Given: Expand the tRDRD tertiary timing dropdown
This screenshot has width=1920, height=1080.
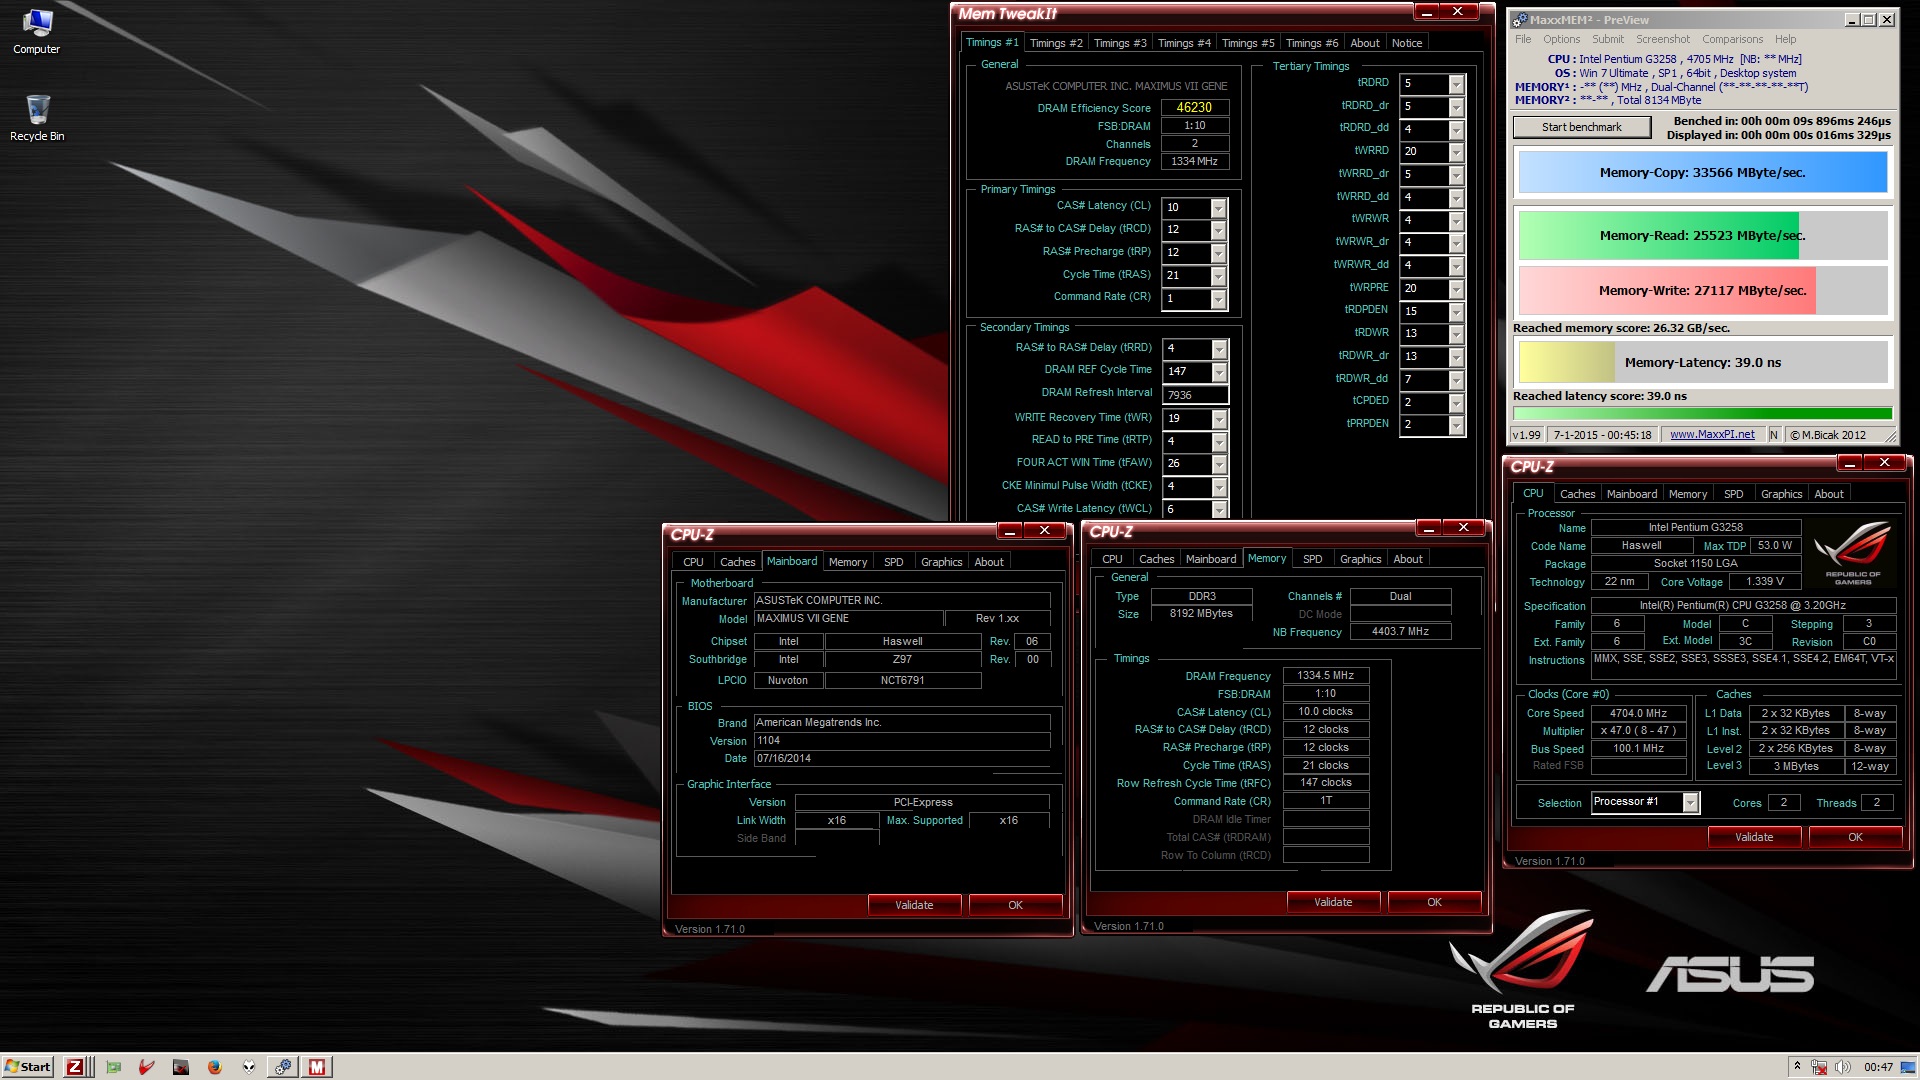Looking at the screenshot, I should point(1456,84).
